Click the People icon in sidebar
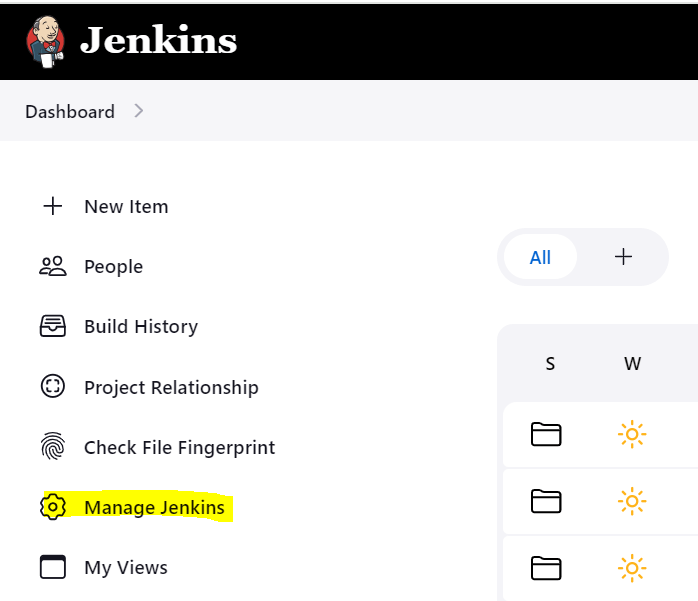Screen dimensions: 698x601 click(52, 267)
